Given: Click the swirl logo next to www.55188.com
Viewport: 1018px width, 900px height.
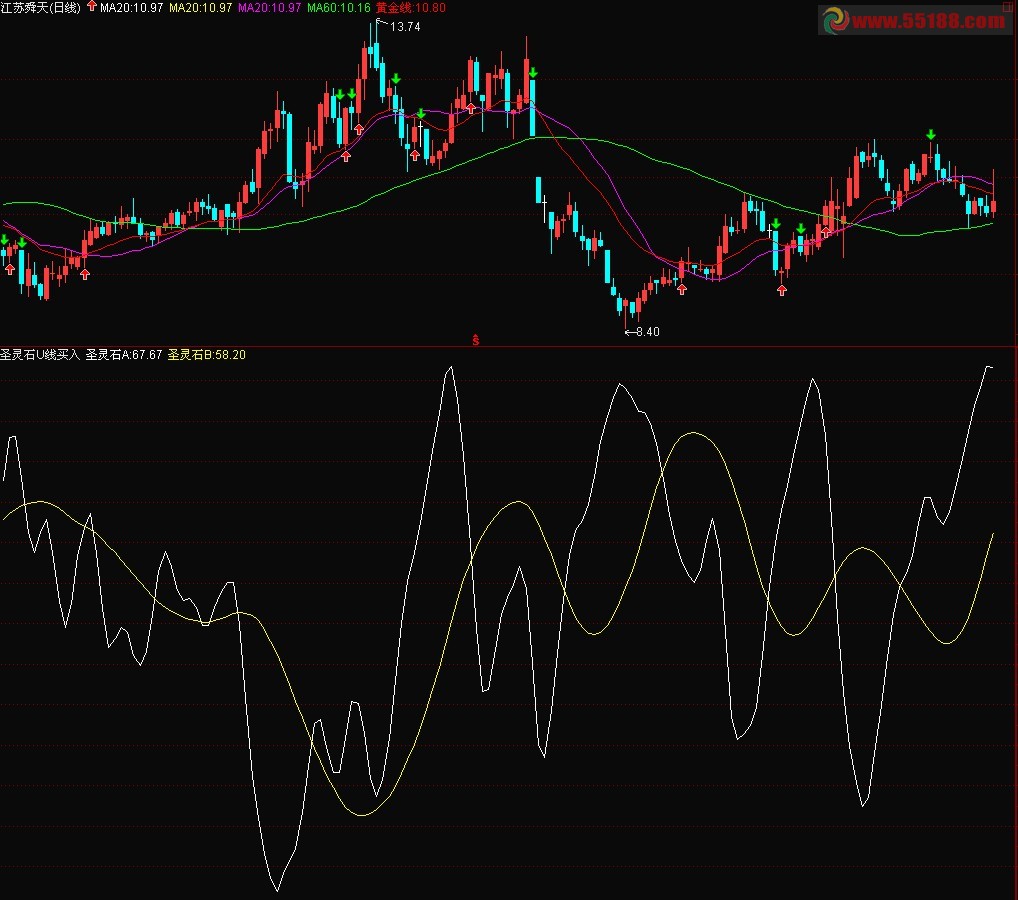Looking at the screenshot, I should [x=836, y=20].
